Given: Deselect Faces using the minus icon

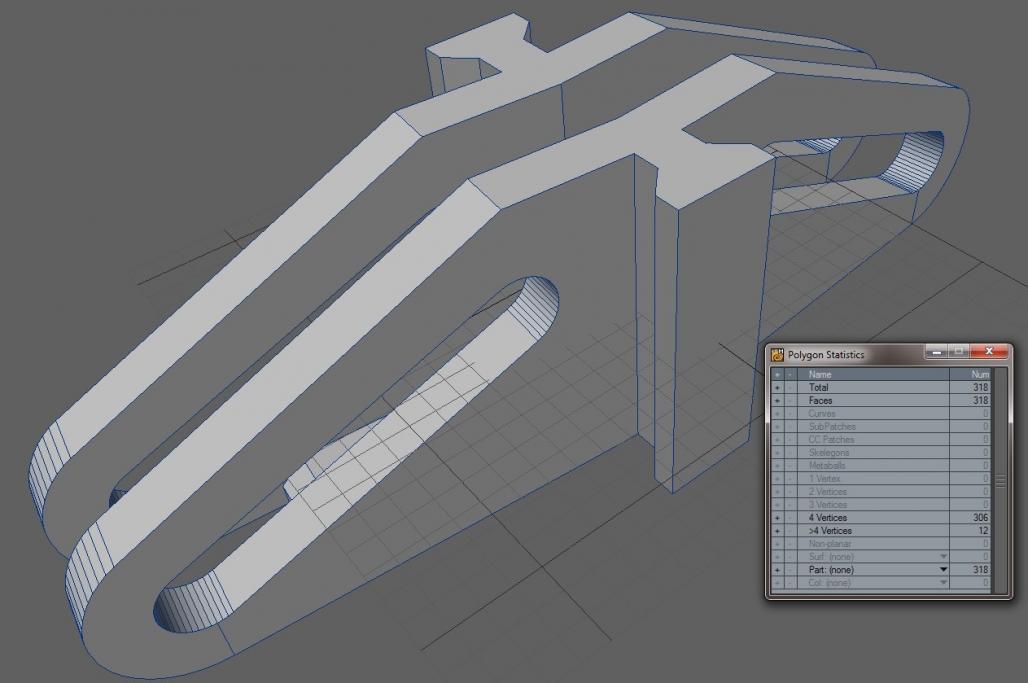Looking at the screenshot, I should [790, 400].
